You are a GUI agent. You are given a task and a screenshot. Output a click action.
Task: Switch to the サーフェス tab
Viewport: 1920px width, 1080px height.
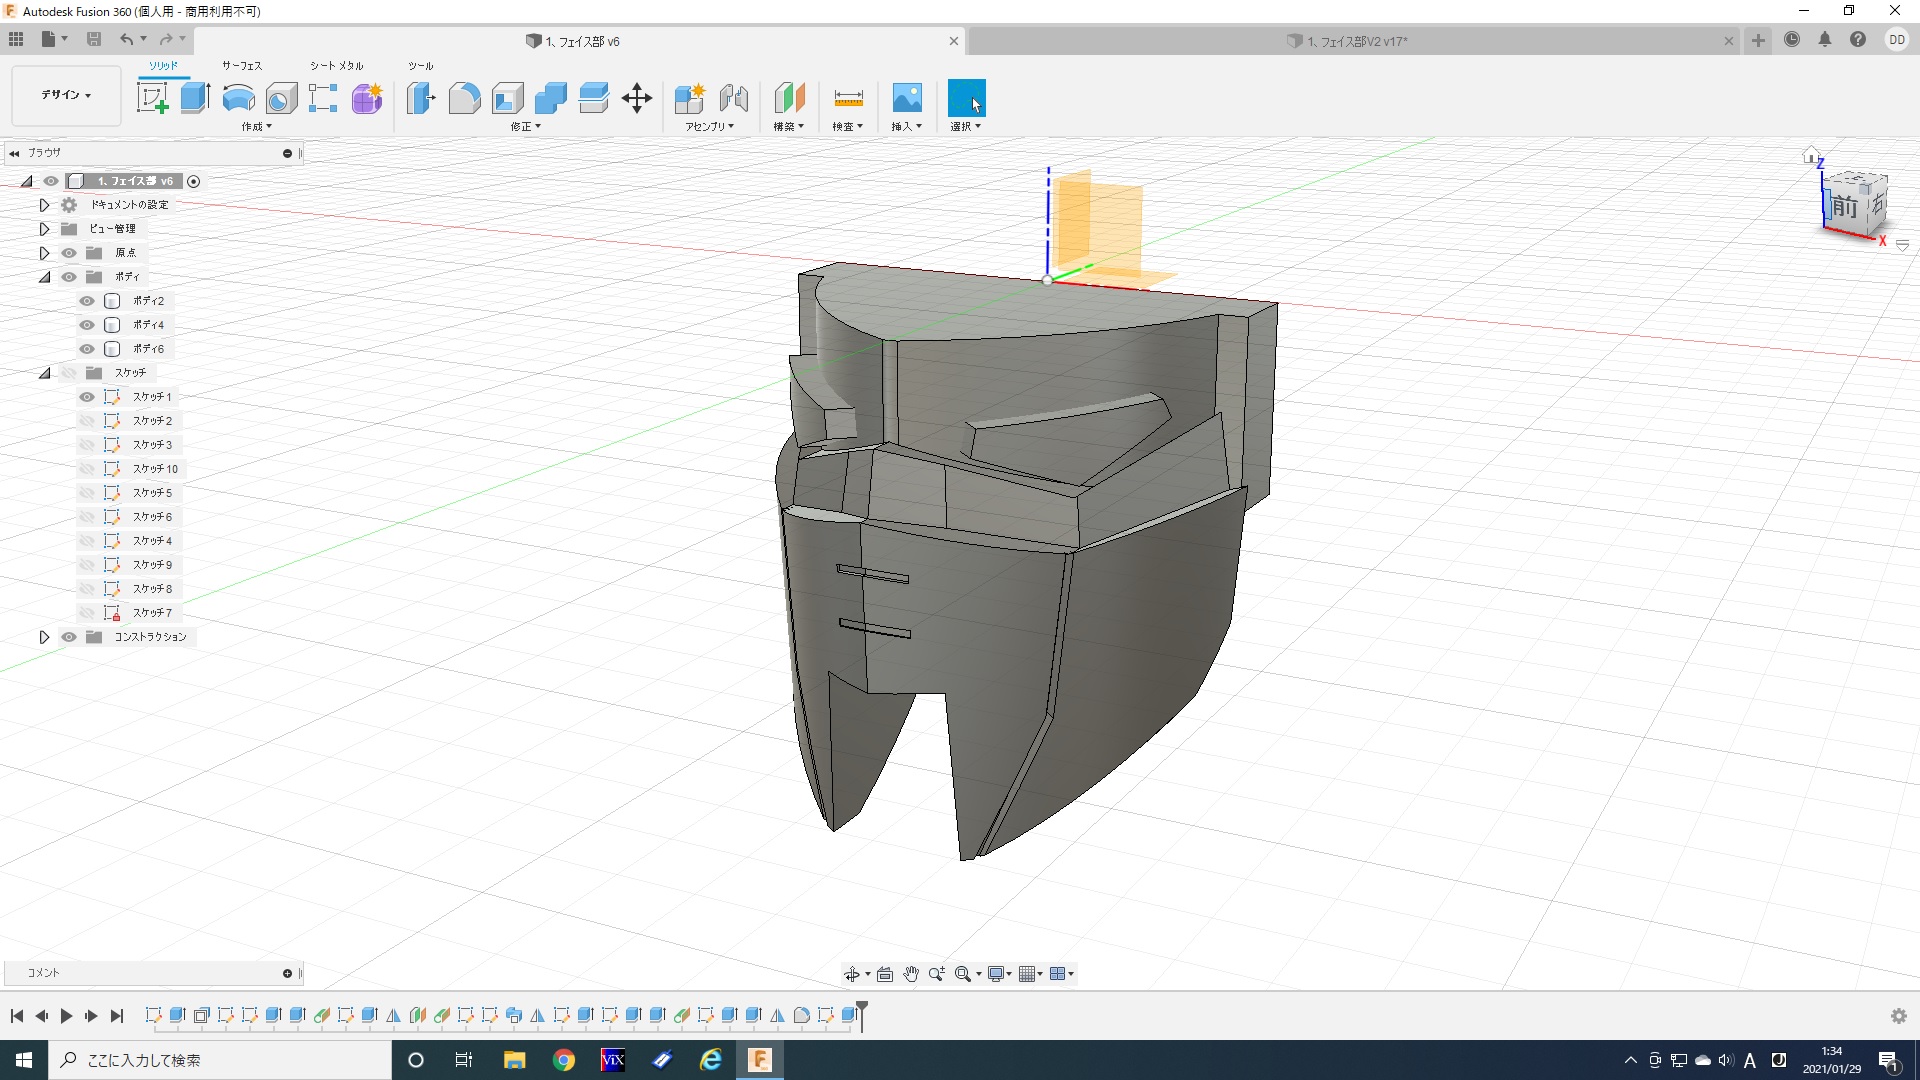tap(241, 66)
